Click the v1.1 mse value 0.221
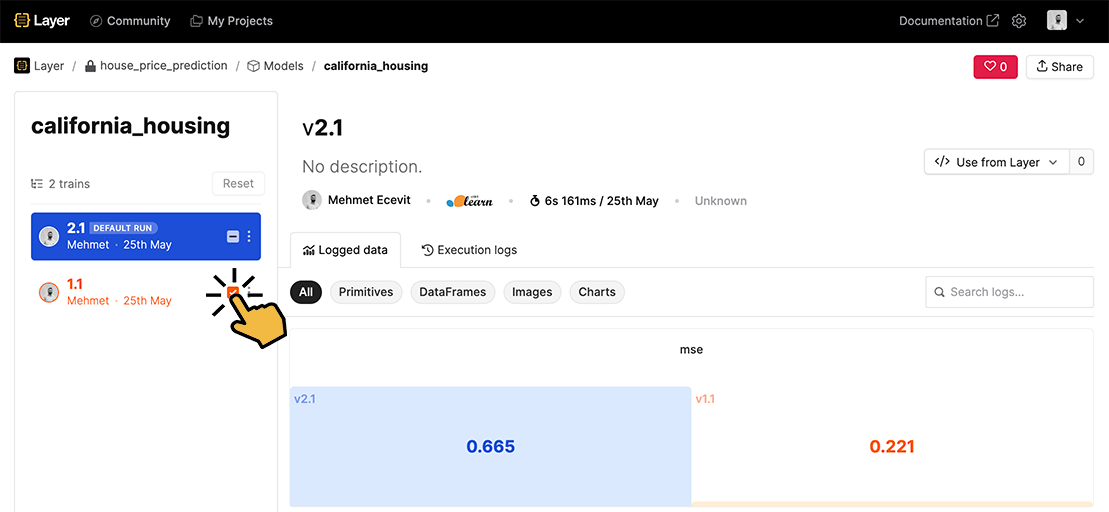 (892, 446)
